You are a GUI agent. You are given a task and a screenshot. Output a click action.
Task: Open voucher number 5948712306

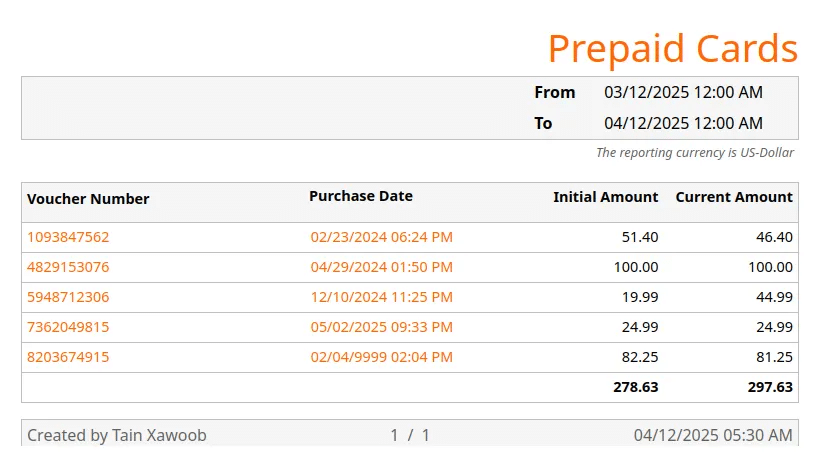click(x=68, y=297)
